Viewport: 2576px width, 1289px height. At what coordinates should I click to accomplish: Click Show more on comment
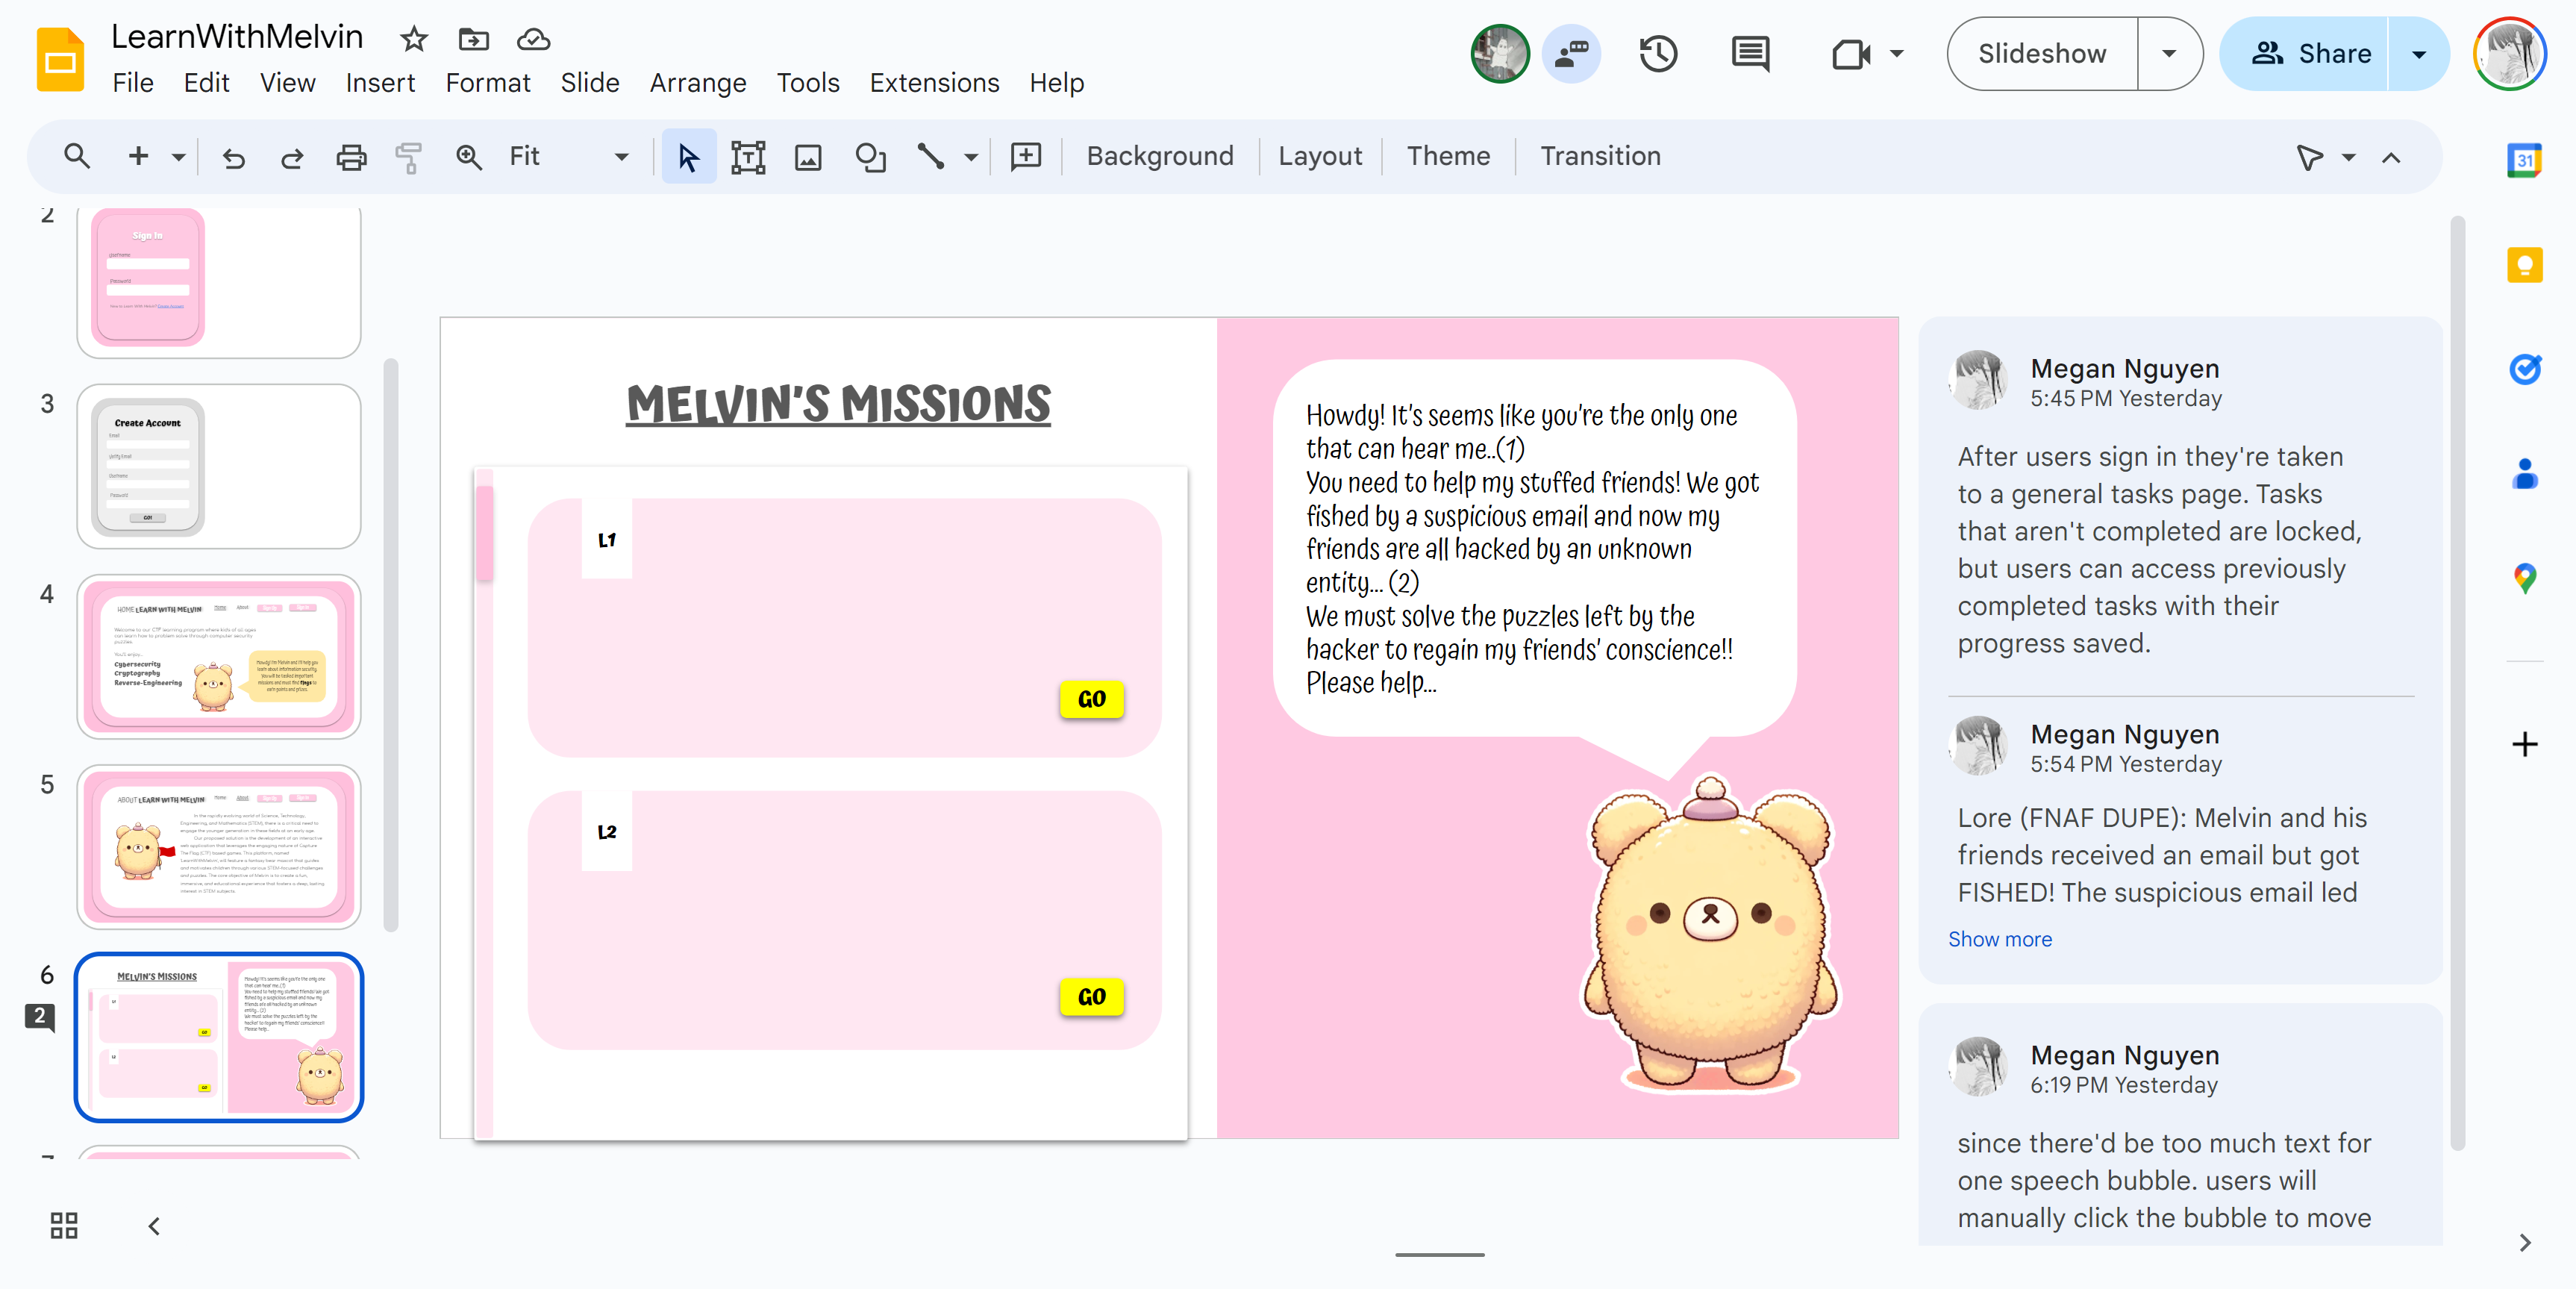point(1999,939)
